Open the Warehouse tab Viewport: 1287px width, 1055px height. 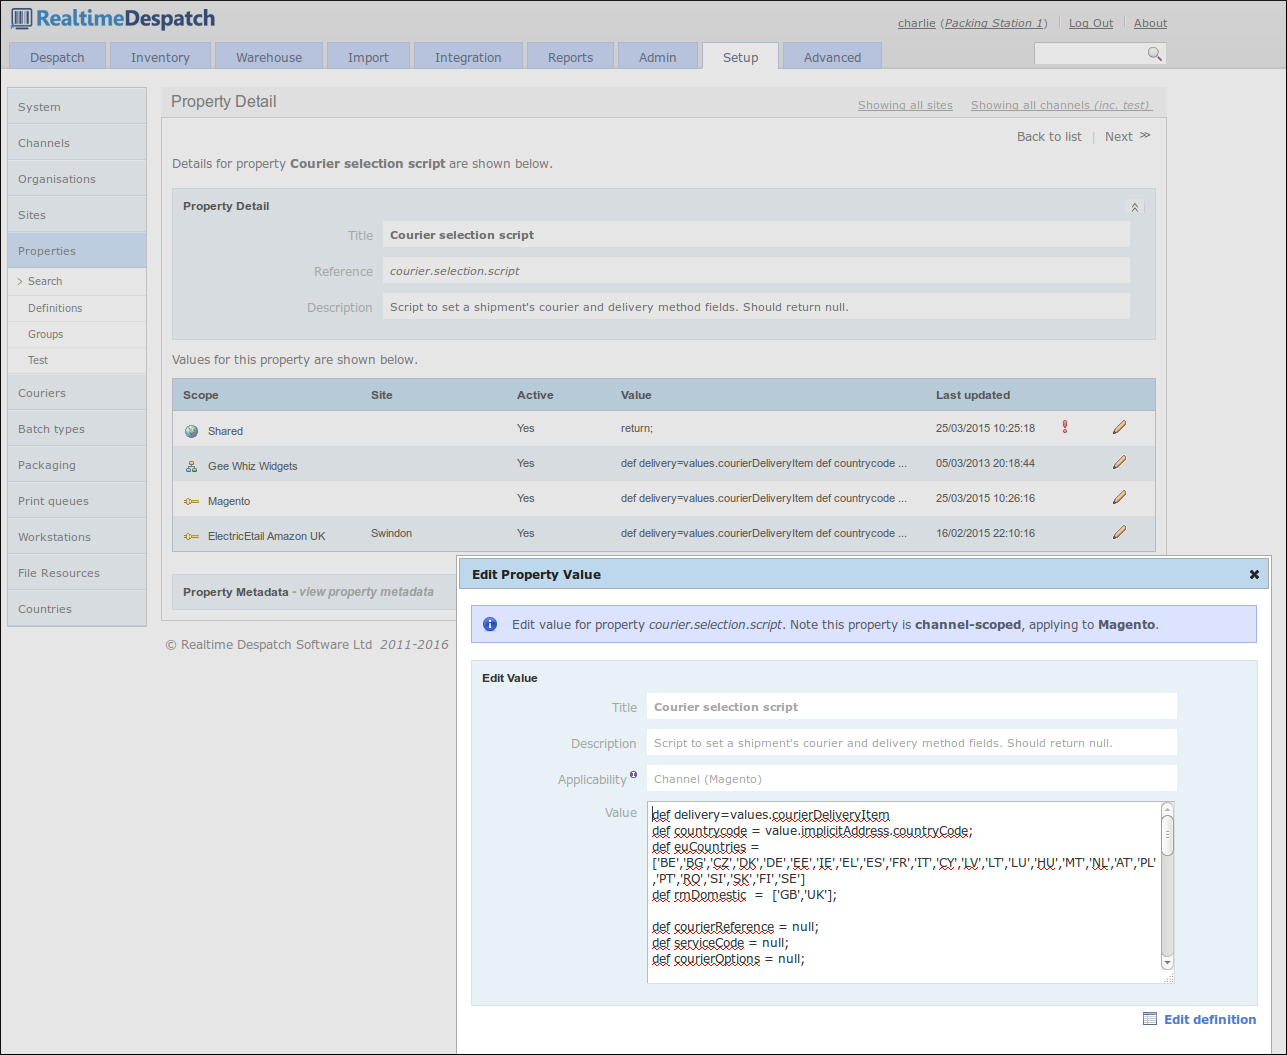[269, 56]
